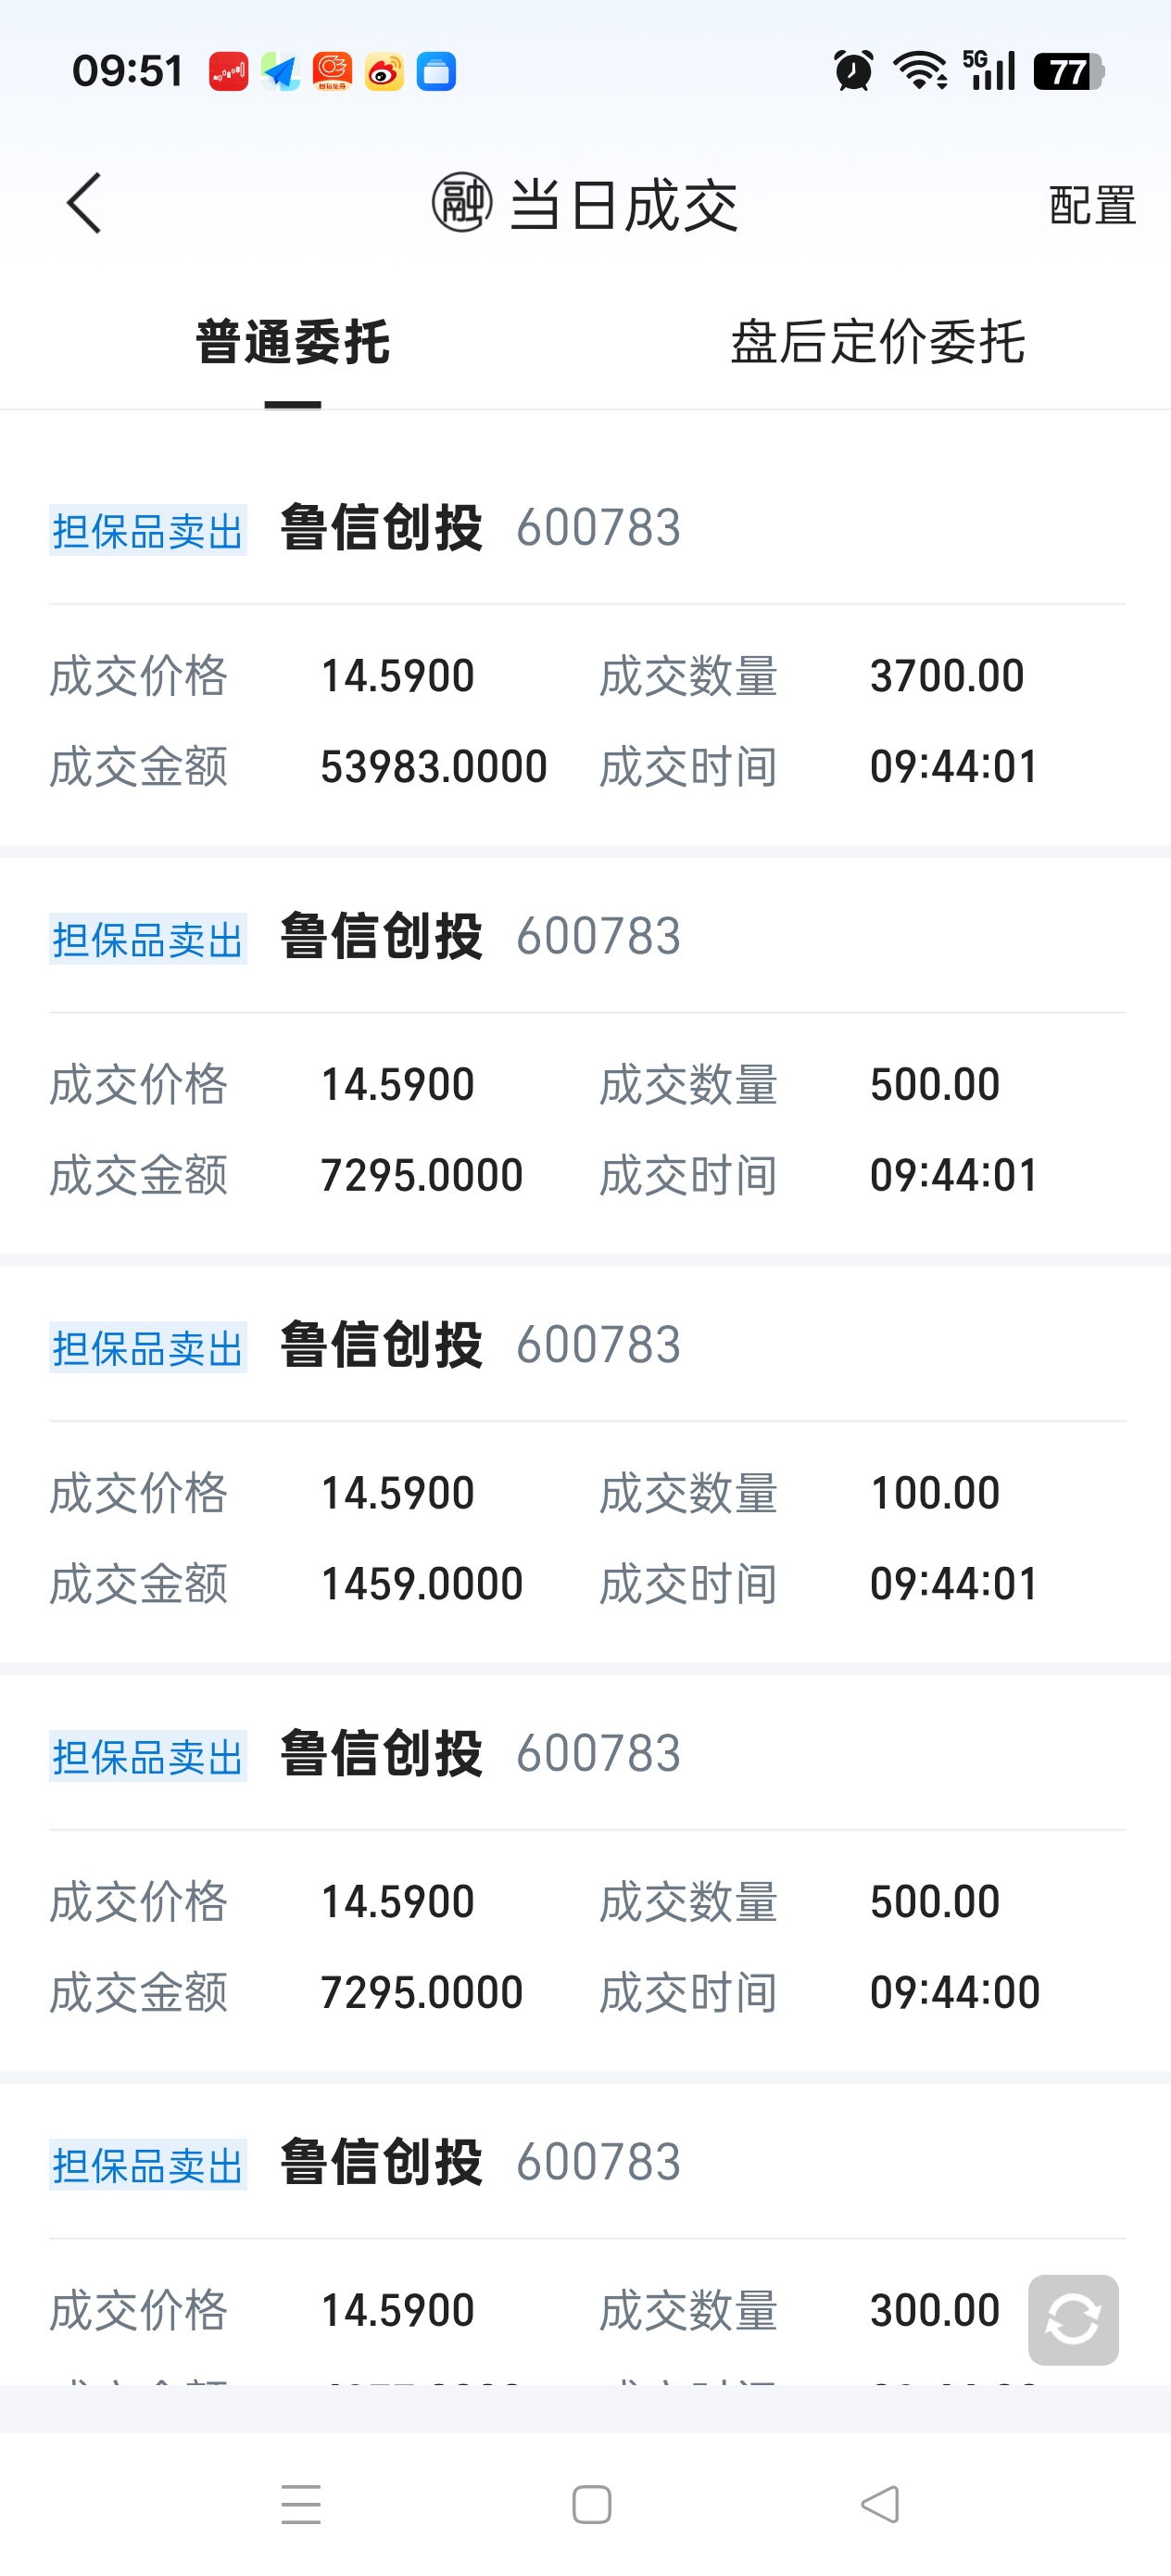
Task: Tap the back arrow icon
Action: tap(85, 203)
